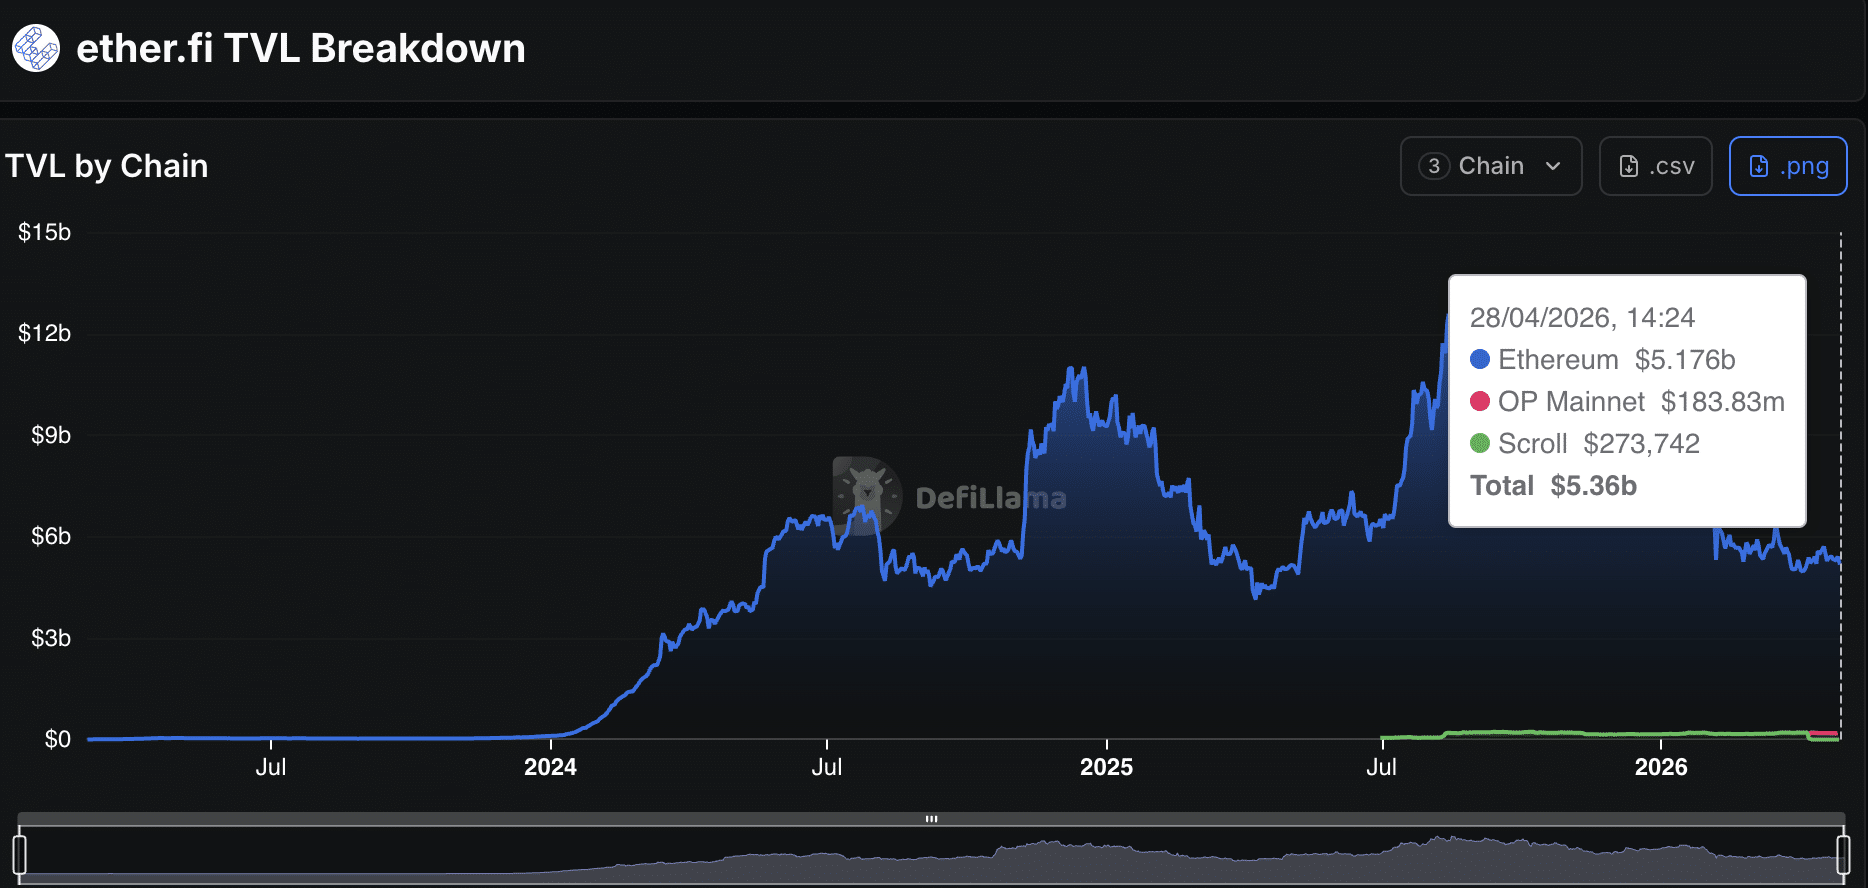
Task: Click the center grip of the range slider bar
Action: (x=931, y=819)
